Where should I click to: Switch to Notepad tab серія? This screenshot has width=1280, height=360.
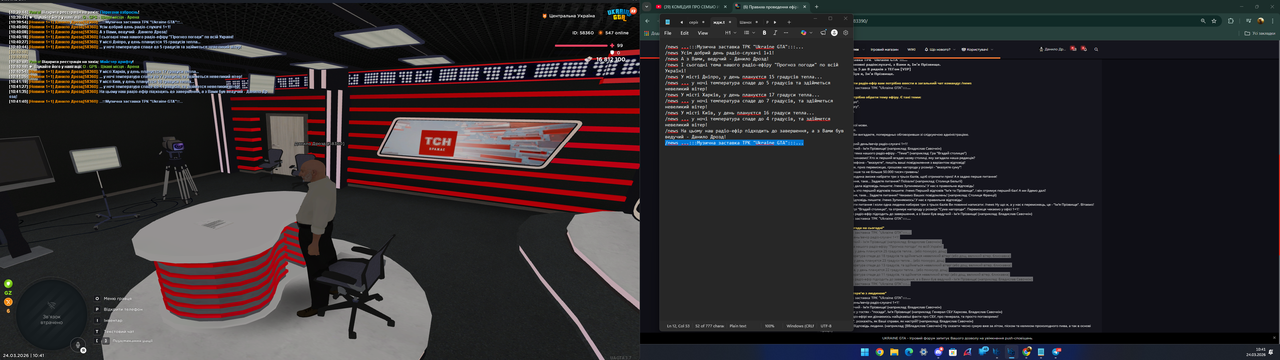[x=693, y=22]
